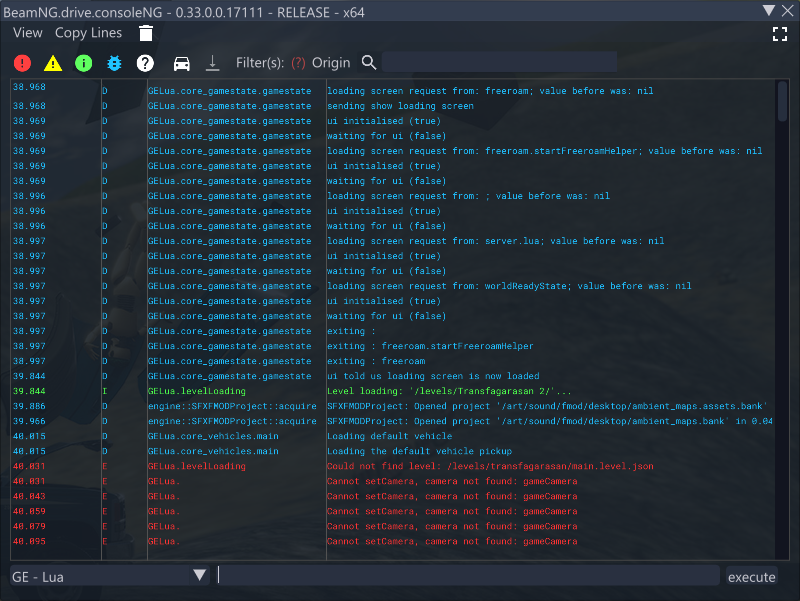
Task: Focus the filter search input field
Action: point(499,62)
